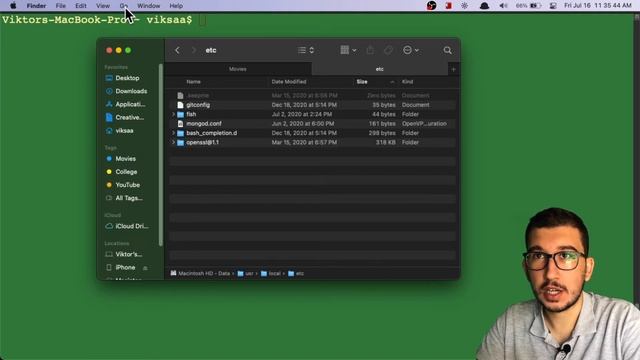640x360 pixels.
Task: Select the bash_completion.d folder icon
Action: 180,133
